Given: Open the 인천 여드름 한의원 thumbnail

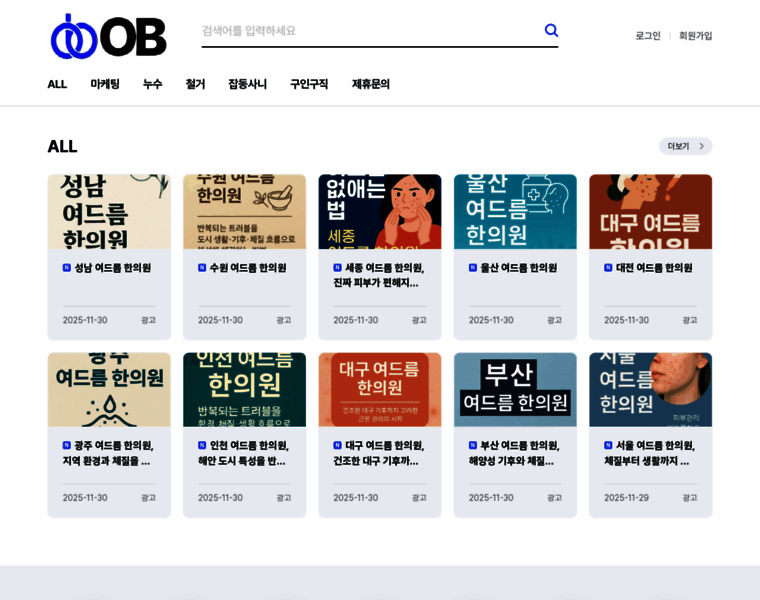Looking at the screenshot, I should point(244,390).
